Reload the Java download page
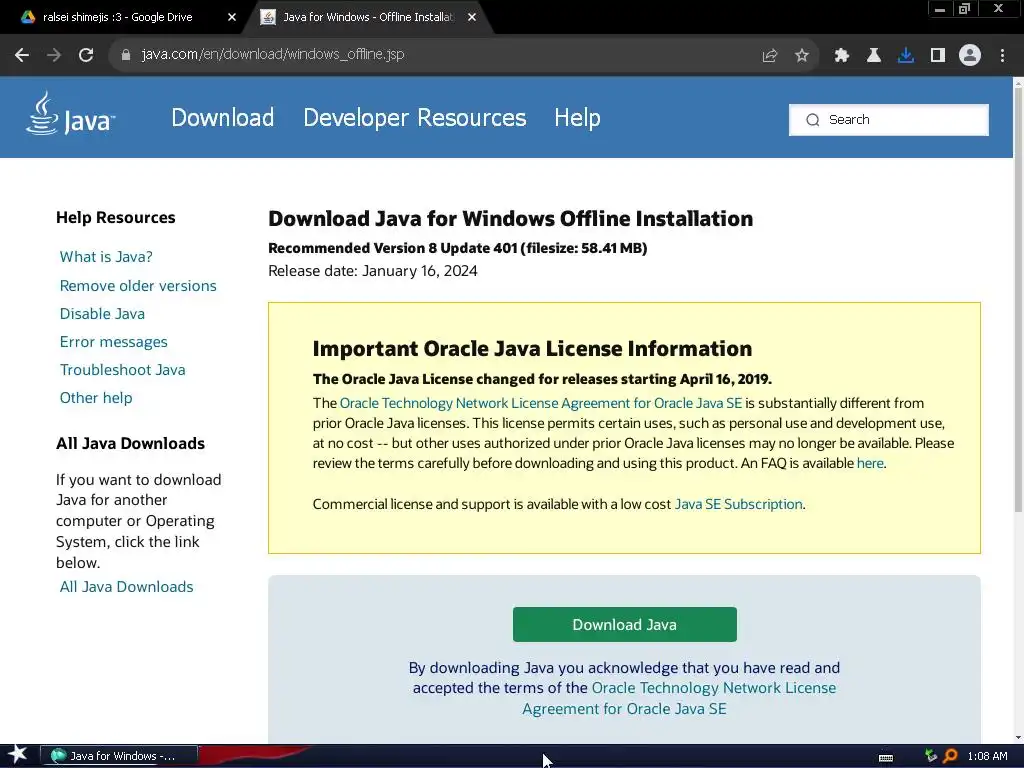The width and height of the screenshot is (1024, 768). click(x=86, y=55)
